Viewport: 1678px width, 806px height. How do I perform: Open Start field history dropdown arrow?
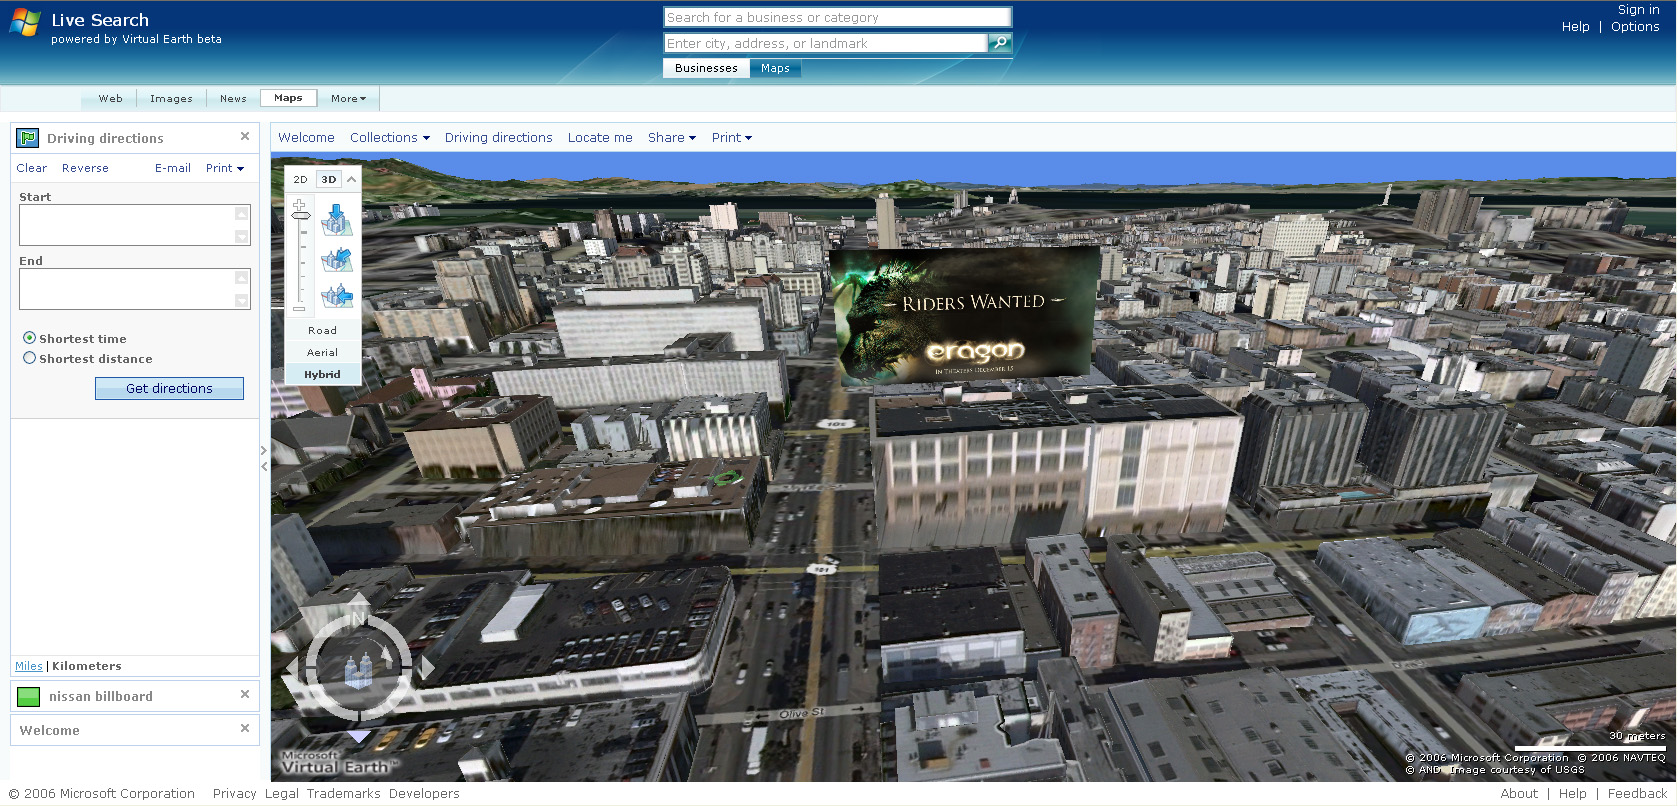pos(241,237)
